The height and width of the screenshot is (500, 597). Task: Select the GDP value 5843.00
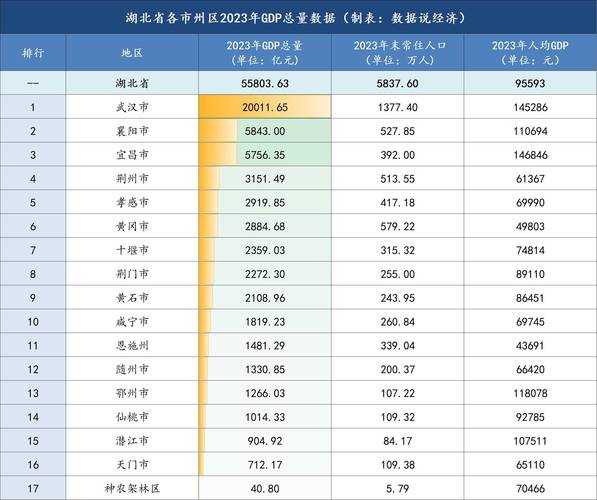tap(265, 131)
